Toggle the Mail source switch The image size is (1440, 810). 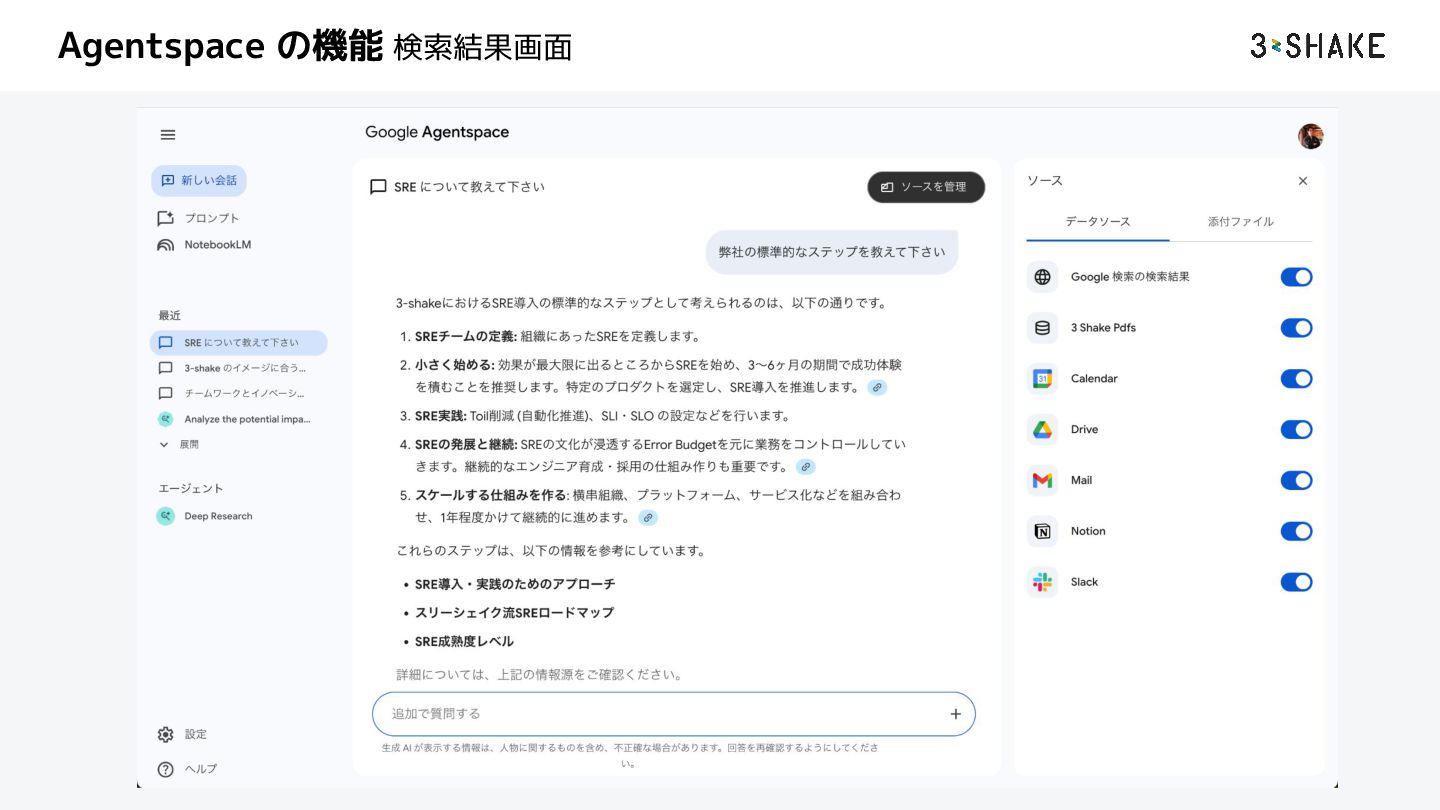click(x=1296, y=481)
